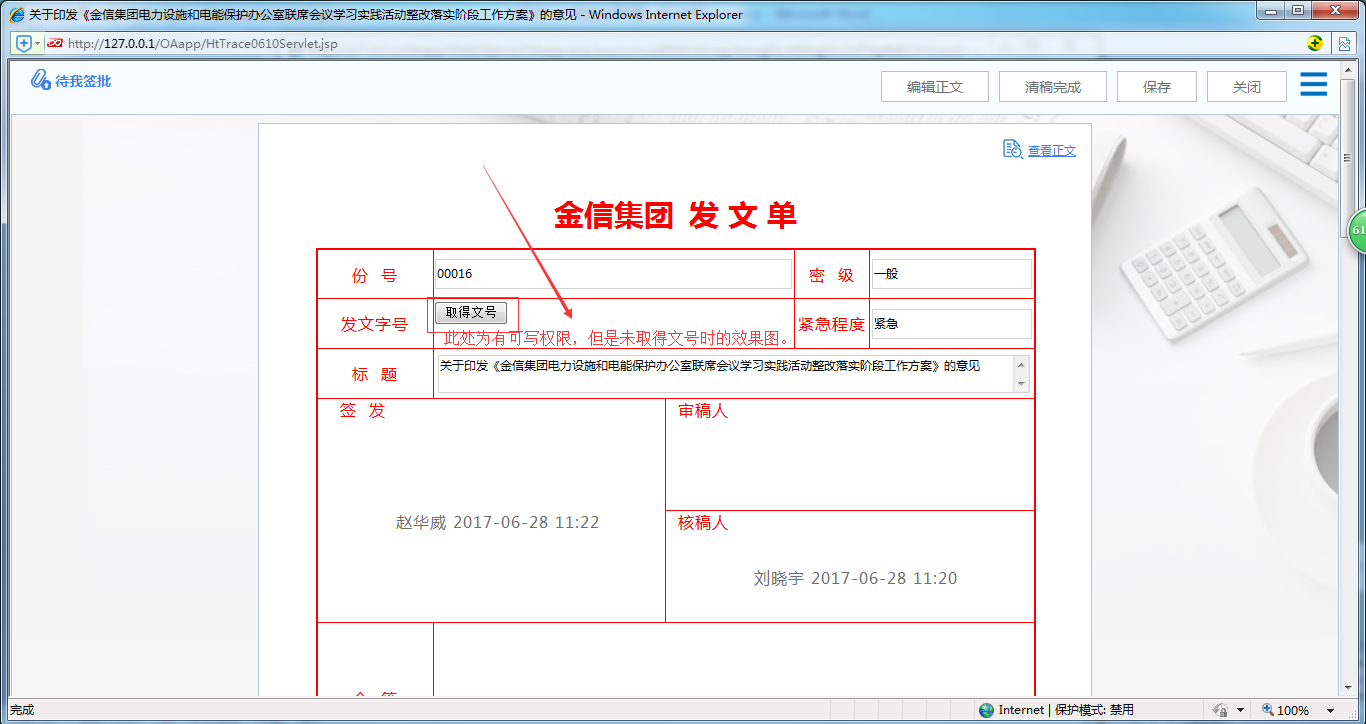Click the 保存 button in the toolbar
The image size is (1366, 724).
[1156, 86]
